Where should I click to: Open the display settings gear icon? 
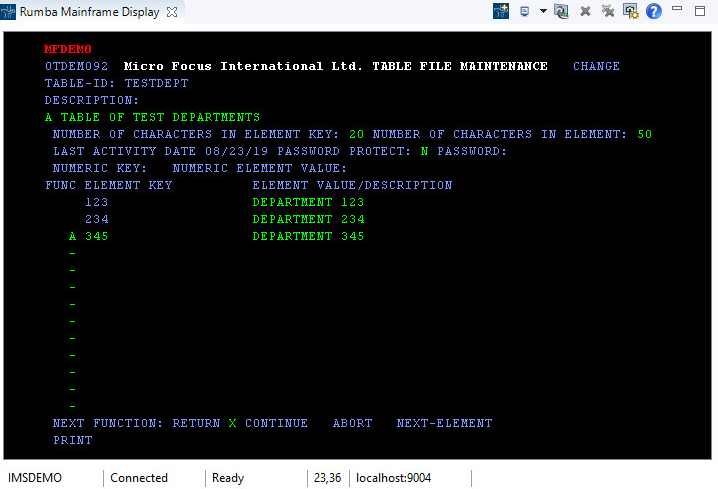pyautogui.click(x=631, y=11)
